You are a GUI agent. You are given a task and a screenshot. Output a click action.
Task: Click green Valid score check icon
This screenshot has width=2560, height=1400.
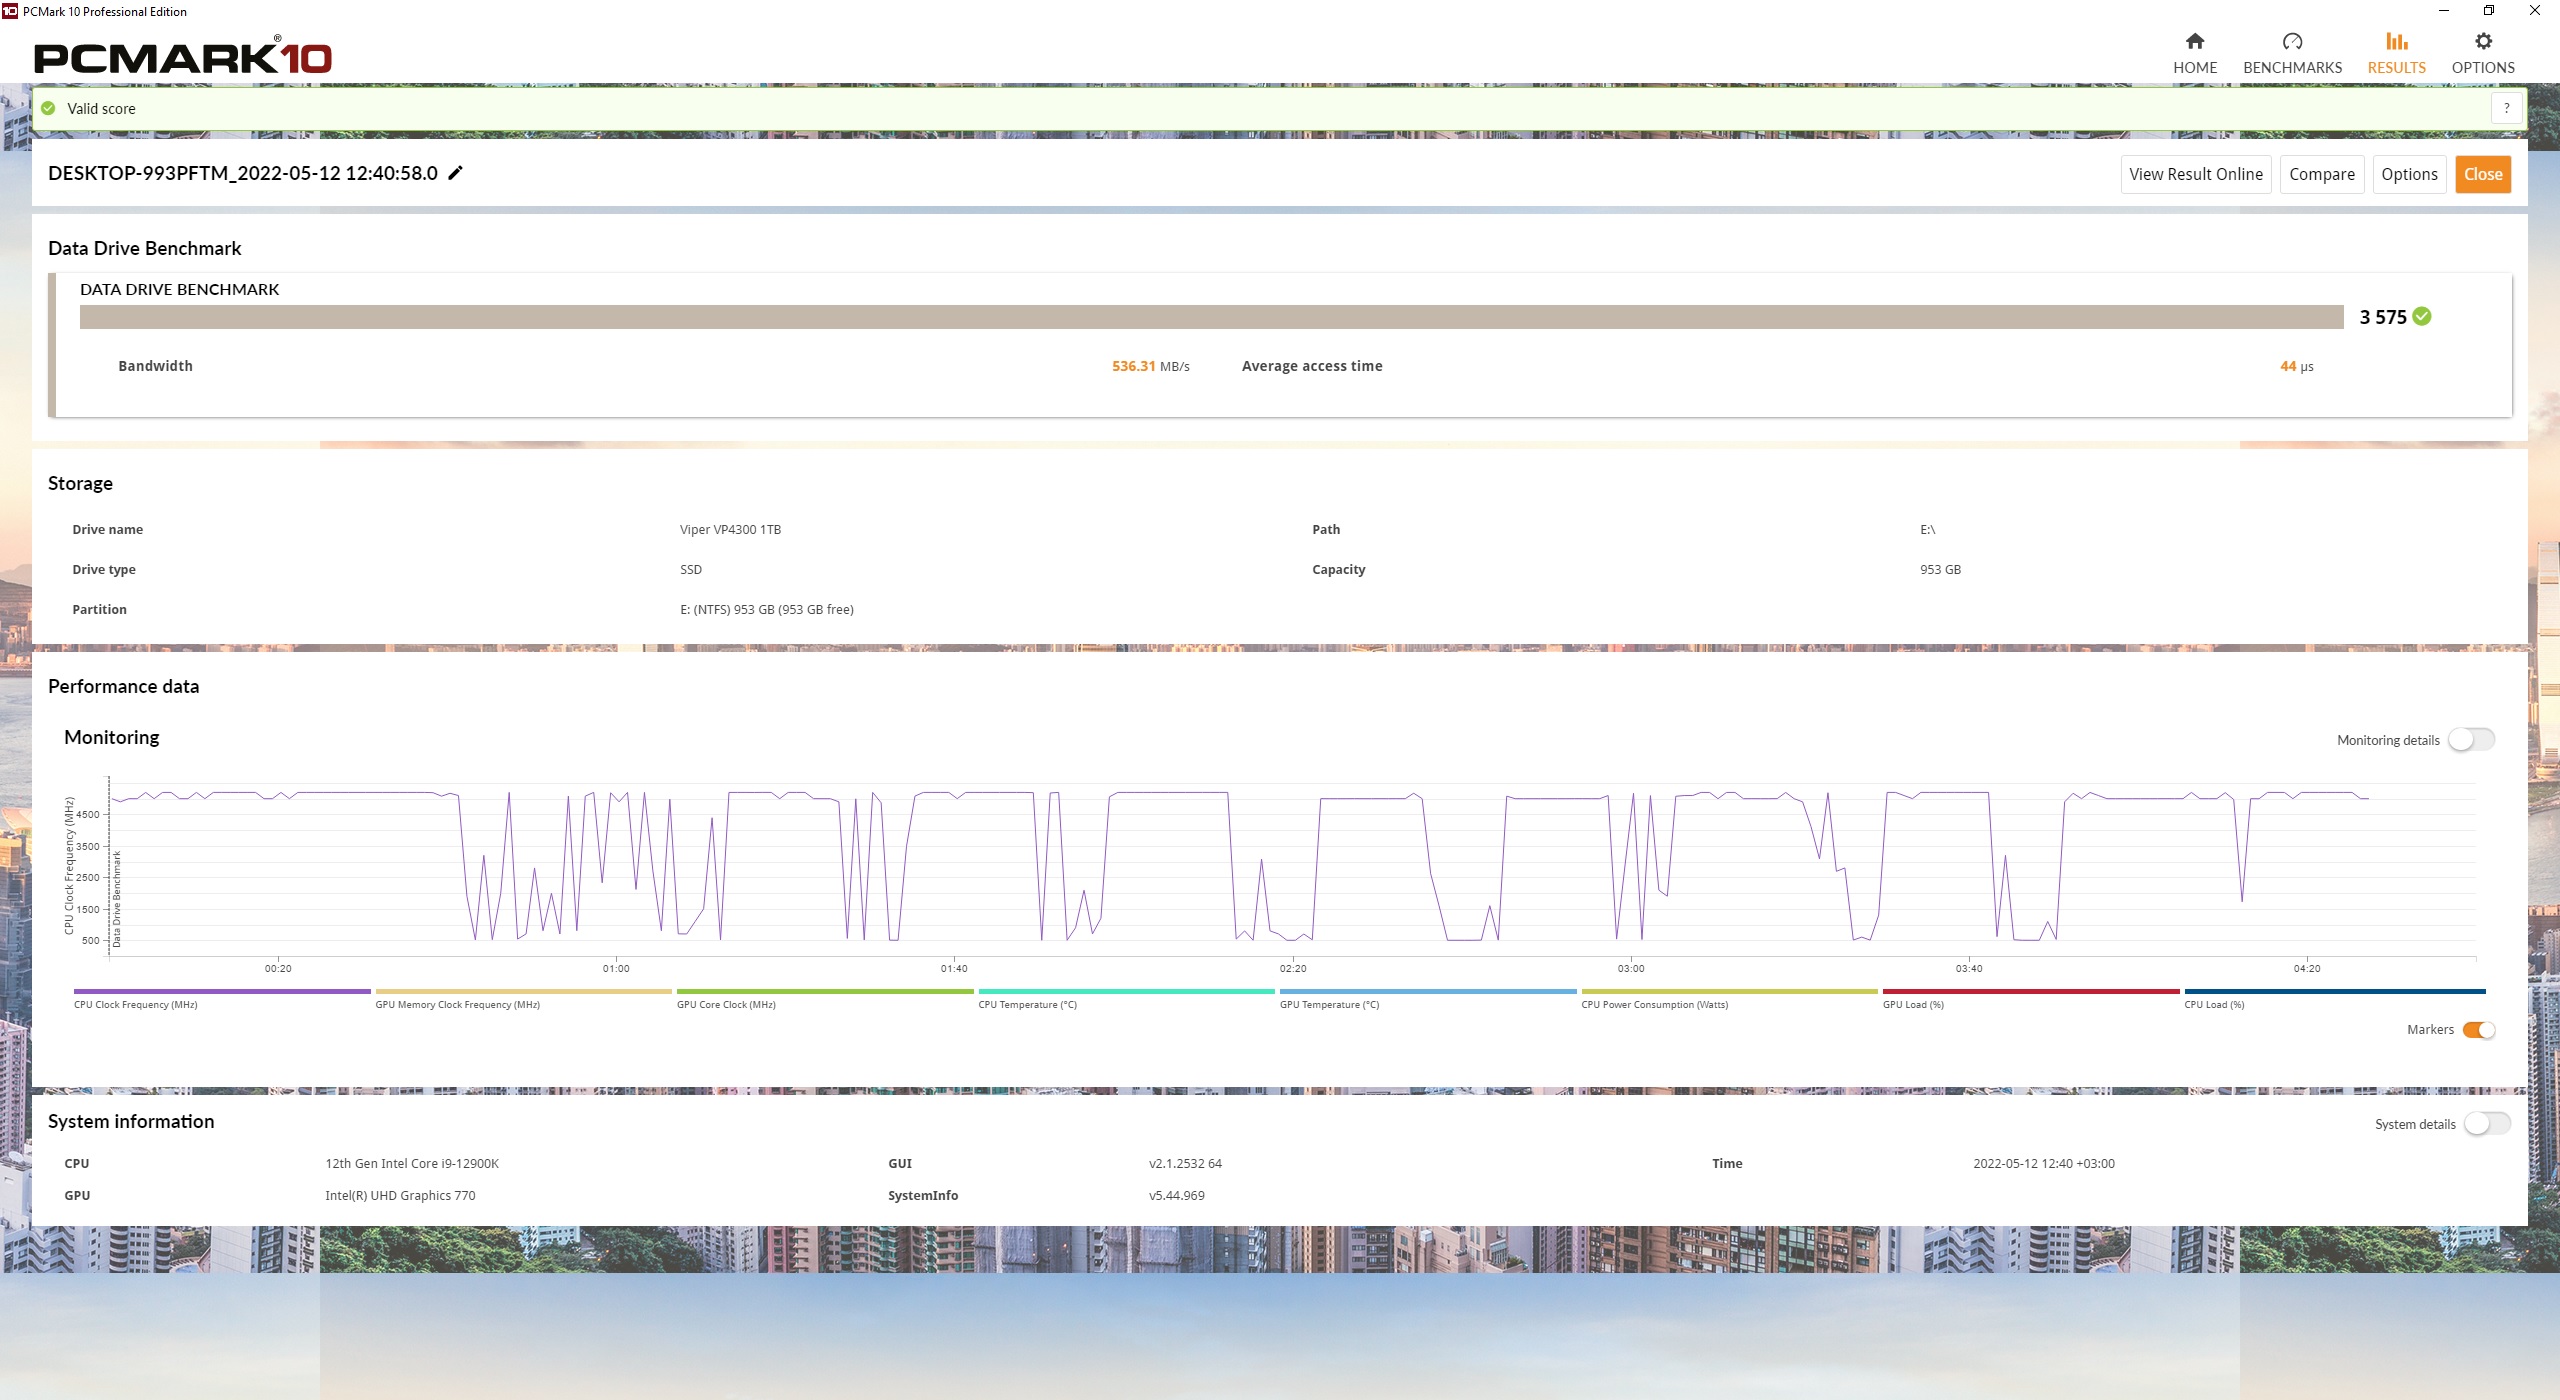click(48, 108)
